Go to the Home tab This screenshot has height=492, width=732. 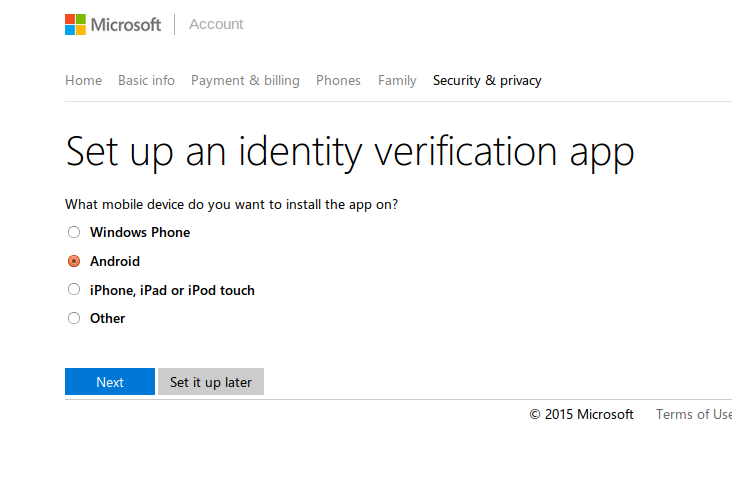84,80
